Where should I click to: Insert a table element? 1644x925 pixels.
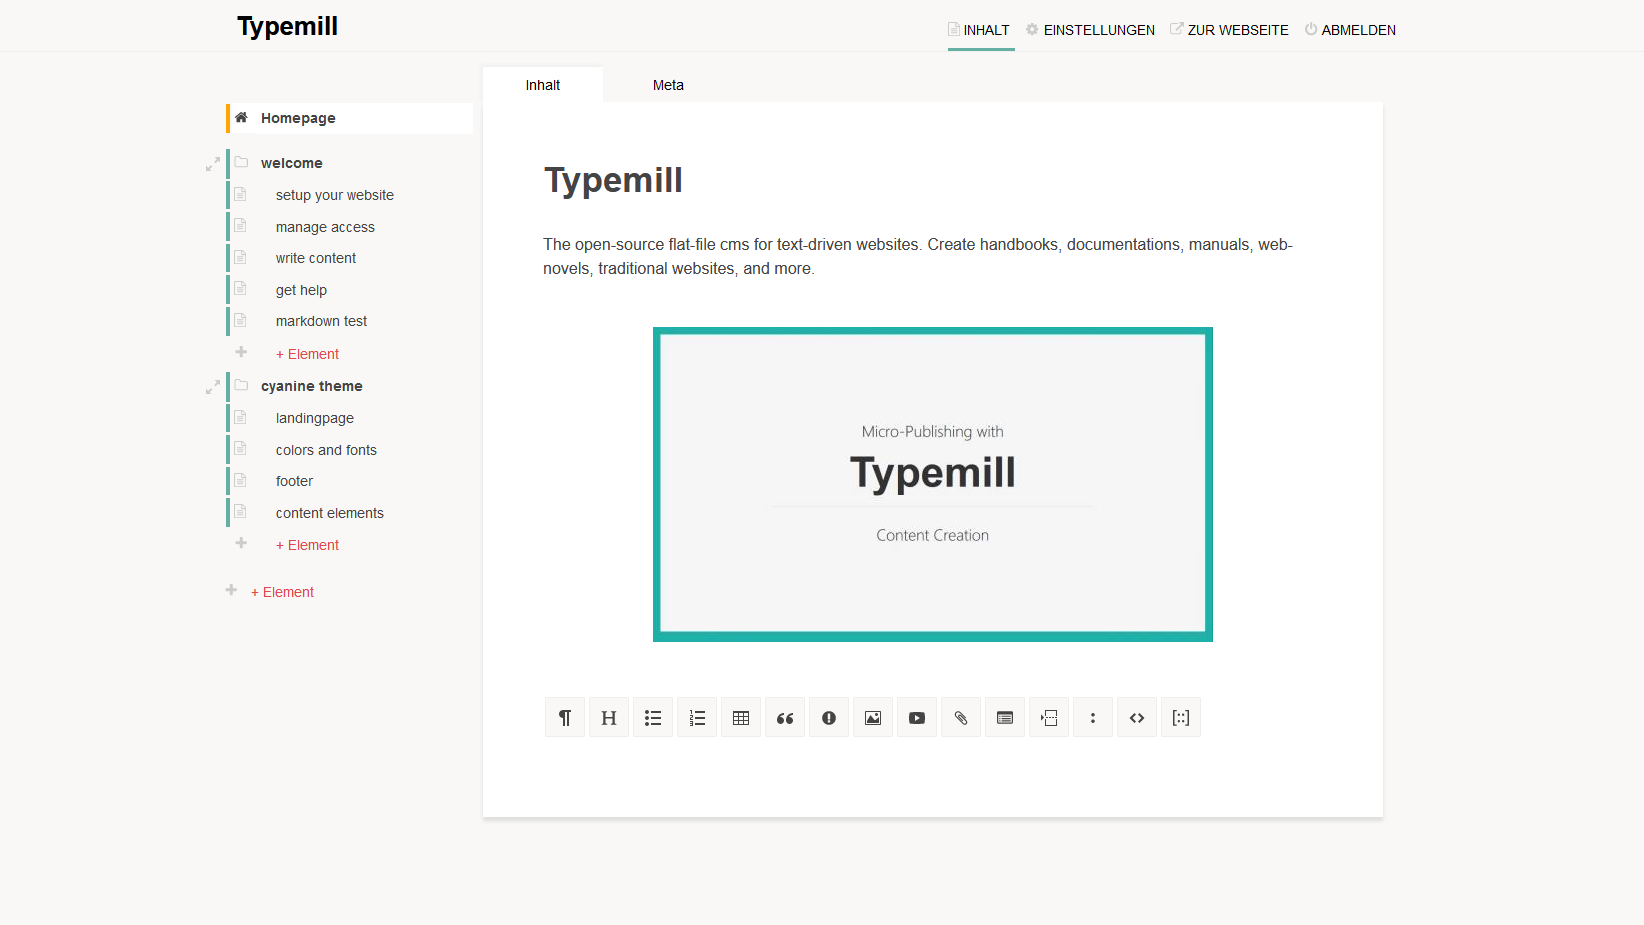741,717
